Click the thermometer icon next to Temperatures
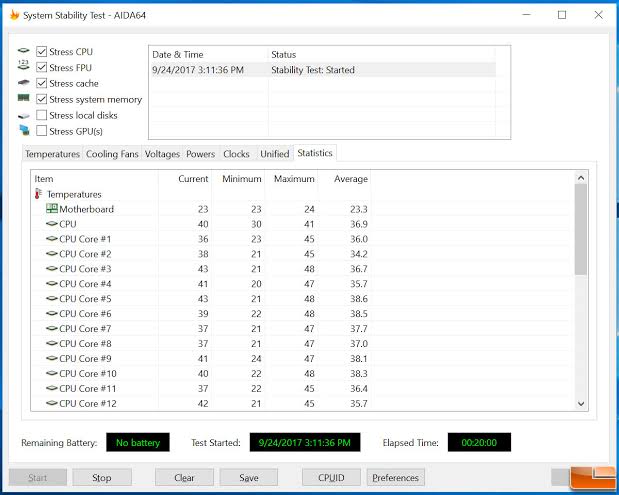This screenshot has height=495, width=619. tap(38, 193)
